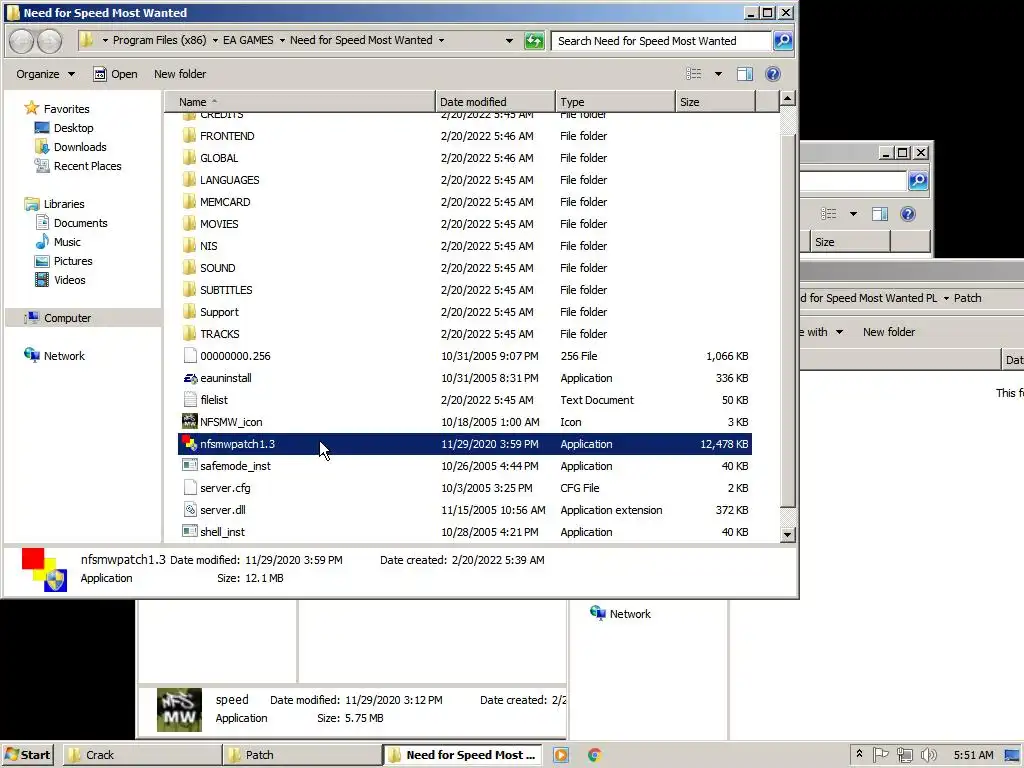Screen dimensions: 1024x768
Task: Click view dropdown arrow in back window
Action: pos(853,214)
